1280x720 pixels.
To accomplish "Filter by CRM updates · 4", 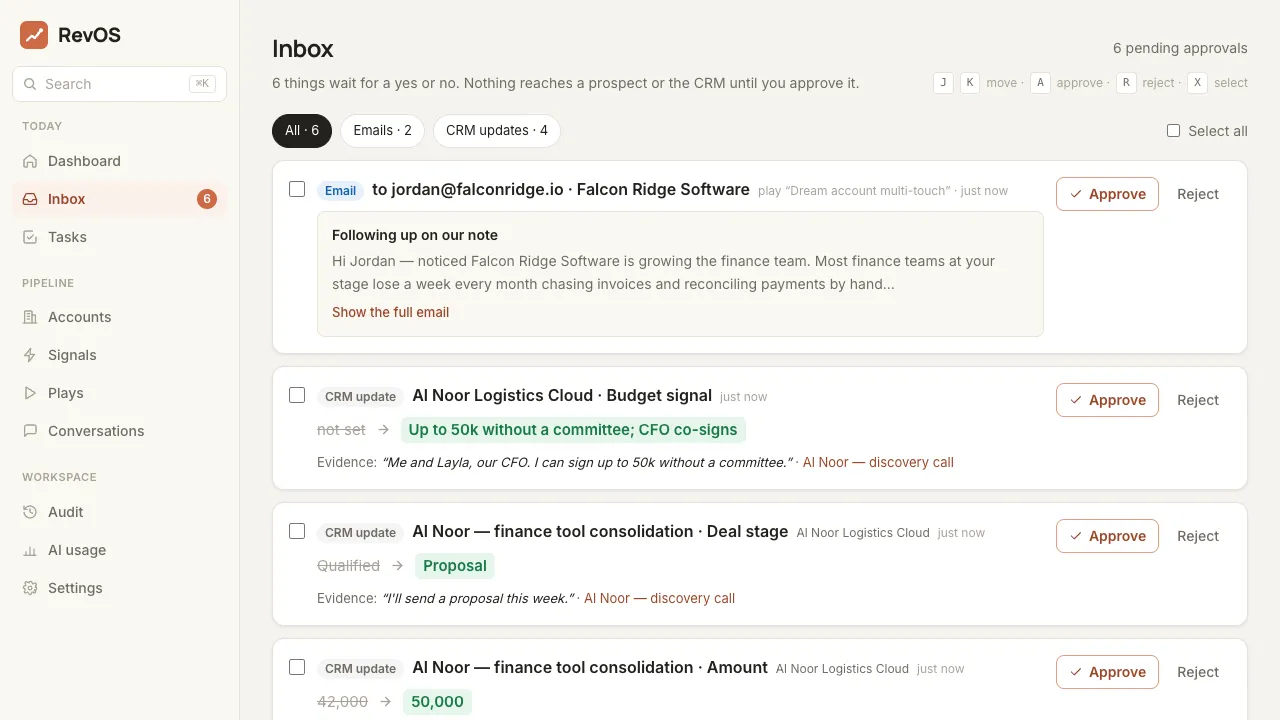I will pos(497,131).
